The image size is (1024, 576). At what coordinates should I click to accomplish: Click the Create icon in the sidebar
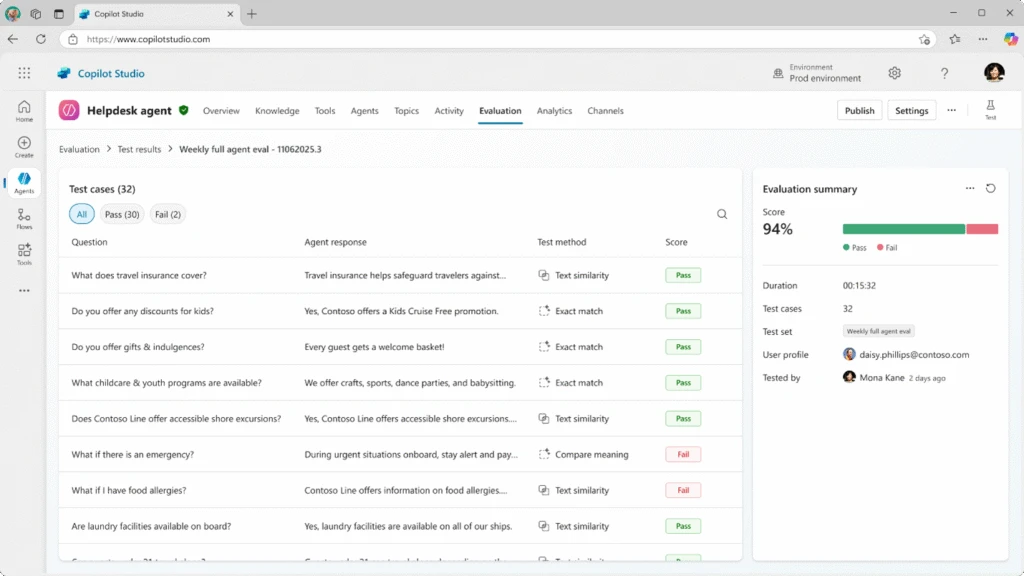(23, 145)
